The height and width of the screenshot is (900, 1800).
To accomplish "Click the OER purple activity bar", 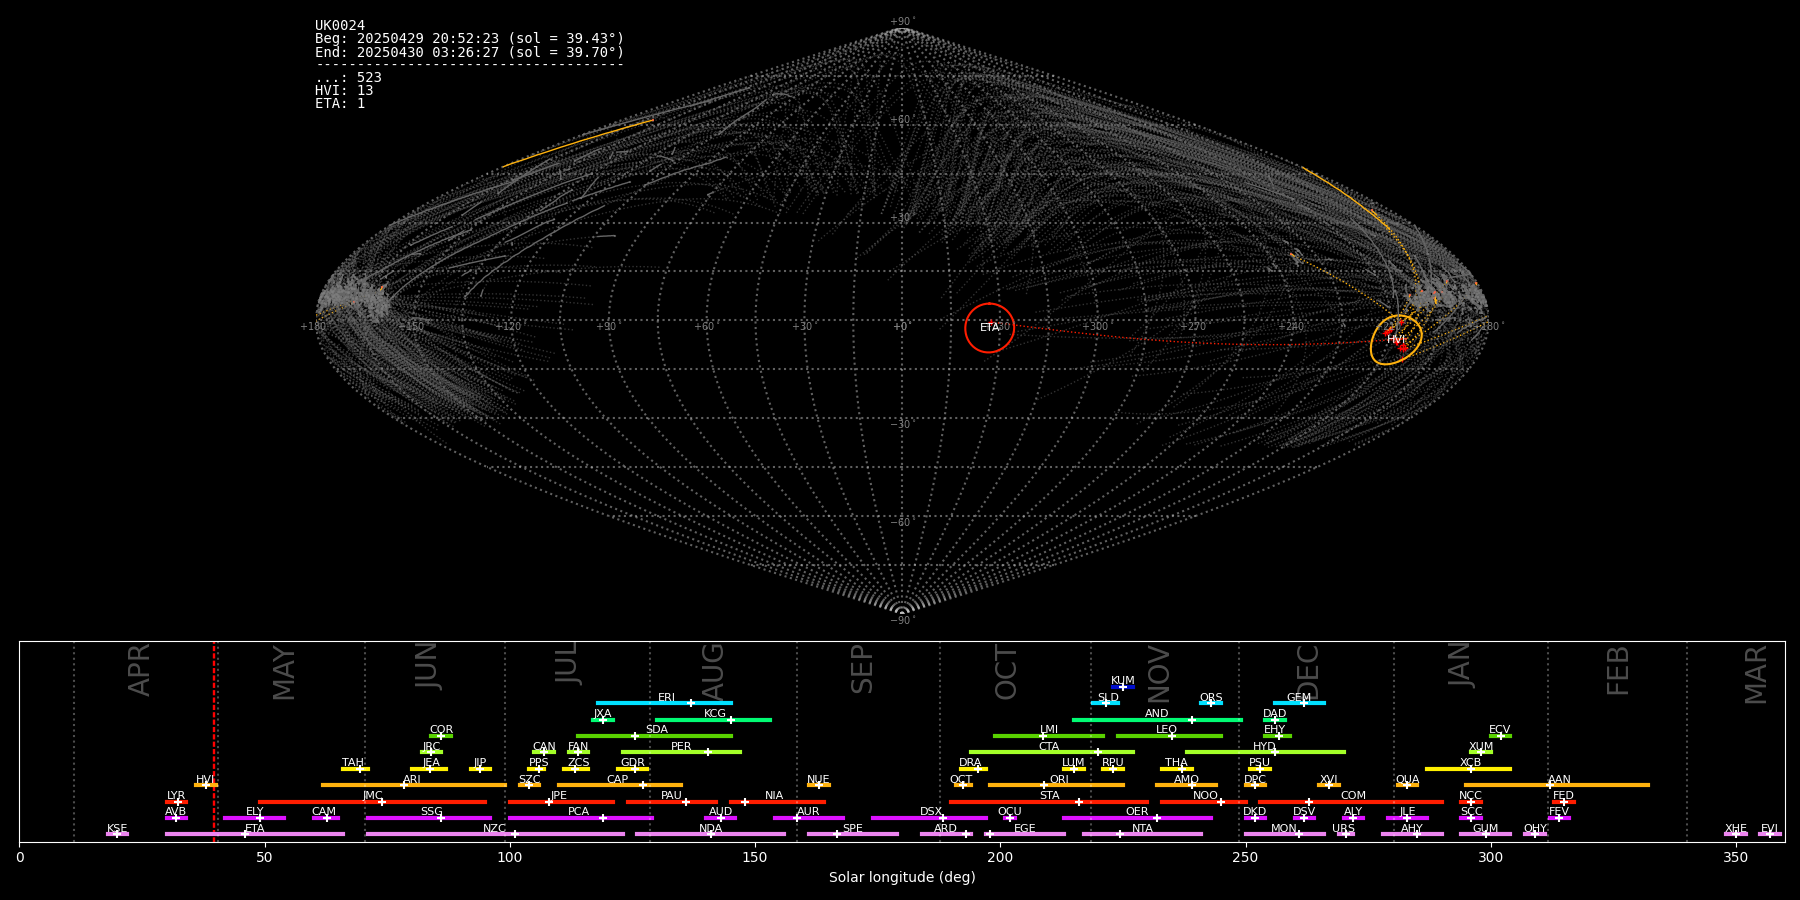I will 1137,818.
